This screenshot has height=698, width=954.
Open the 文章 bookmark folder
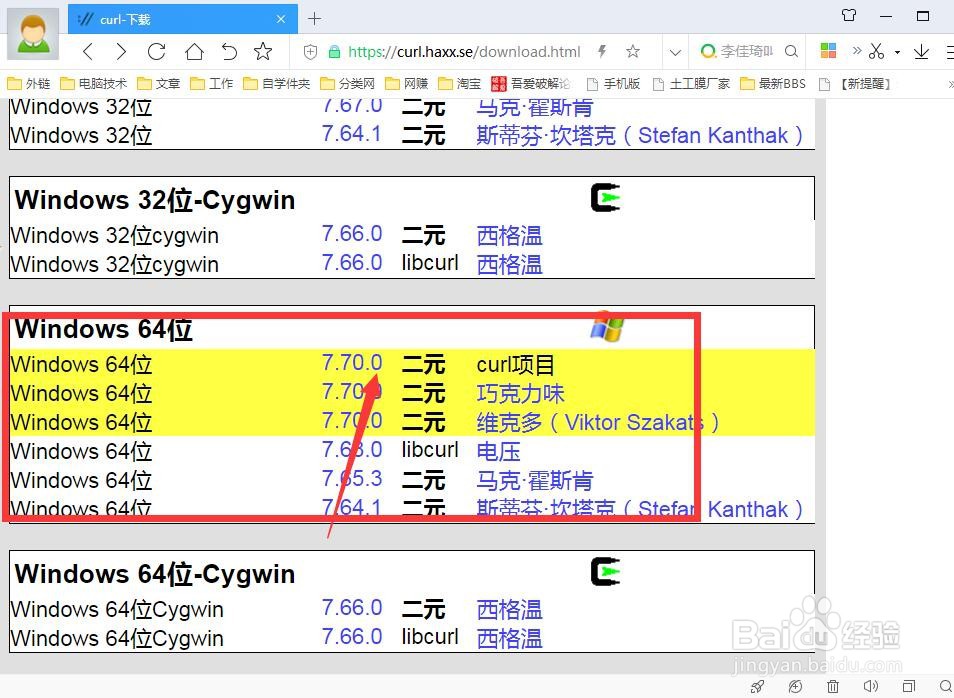(x=159, y=83)
